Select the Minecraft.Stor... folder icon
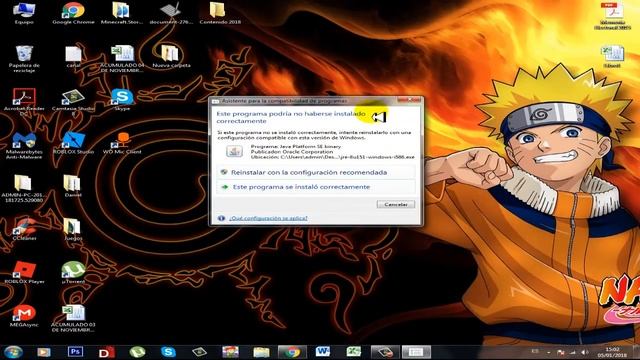This screenshot has width=640, height=360. [122, 13]
